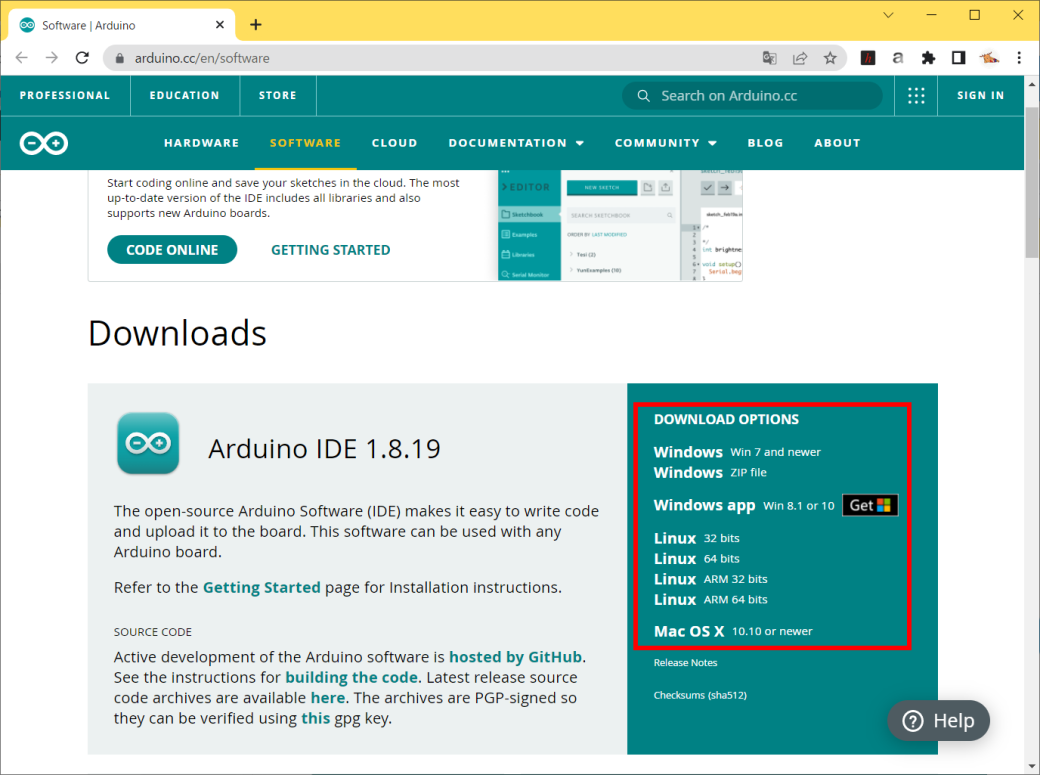Click the Arduino IDE app icon beside the version title
Screen dimensions: 1040x775
(x=148, y=442)
